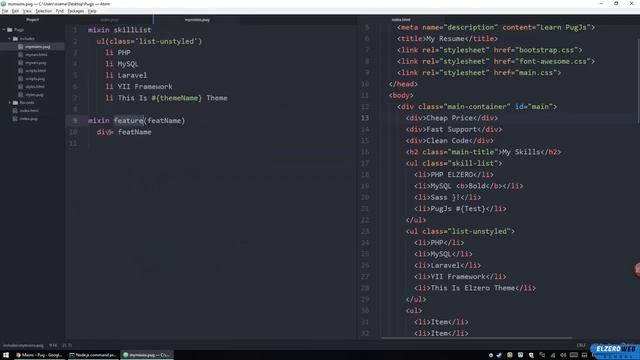
Task: Click 'featName' on line 10
Action: click(135, 132)
